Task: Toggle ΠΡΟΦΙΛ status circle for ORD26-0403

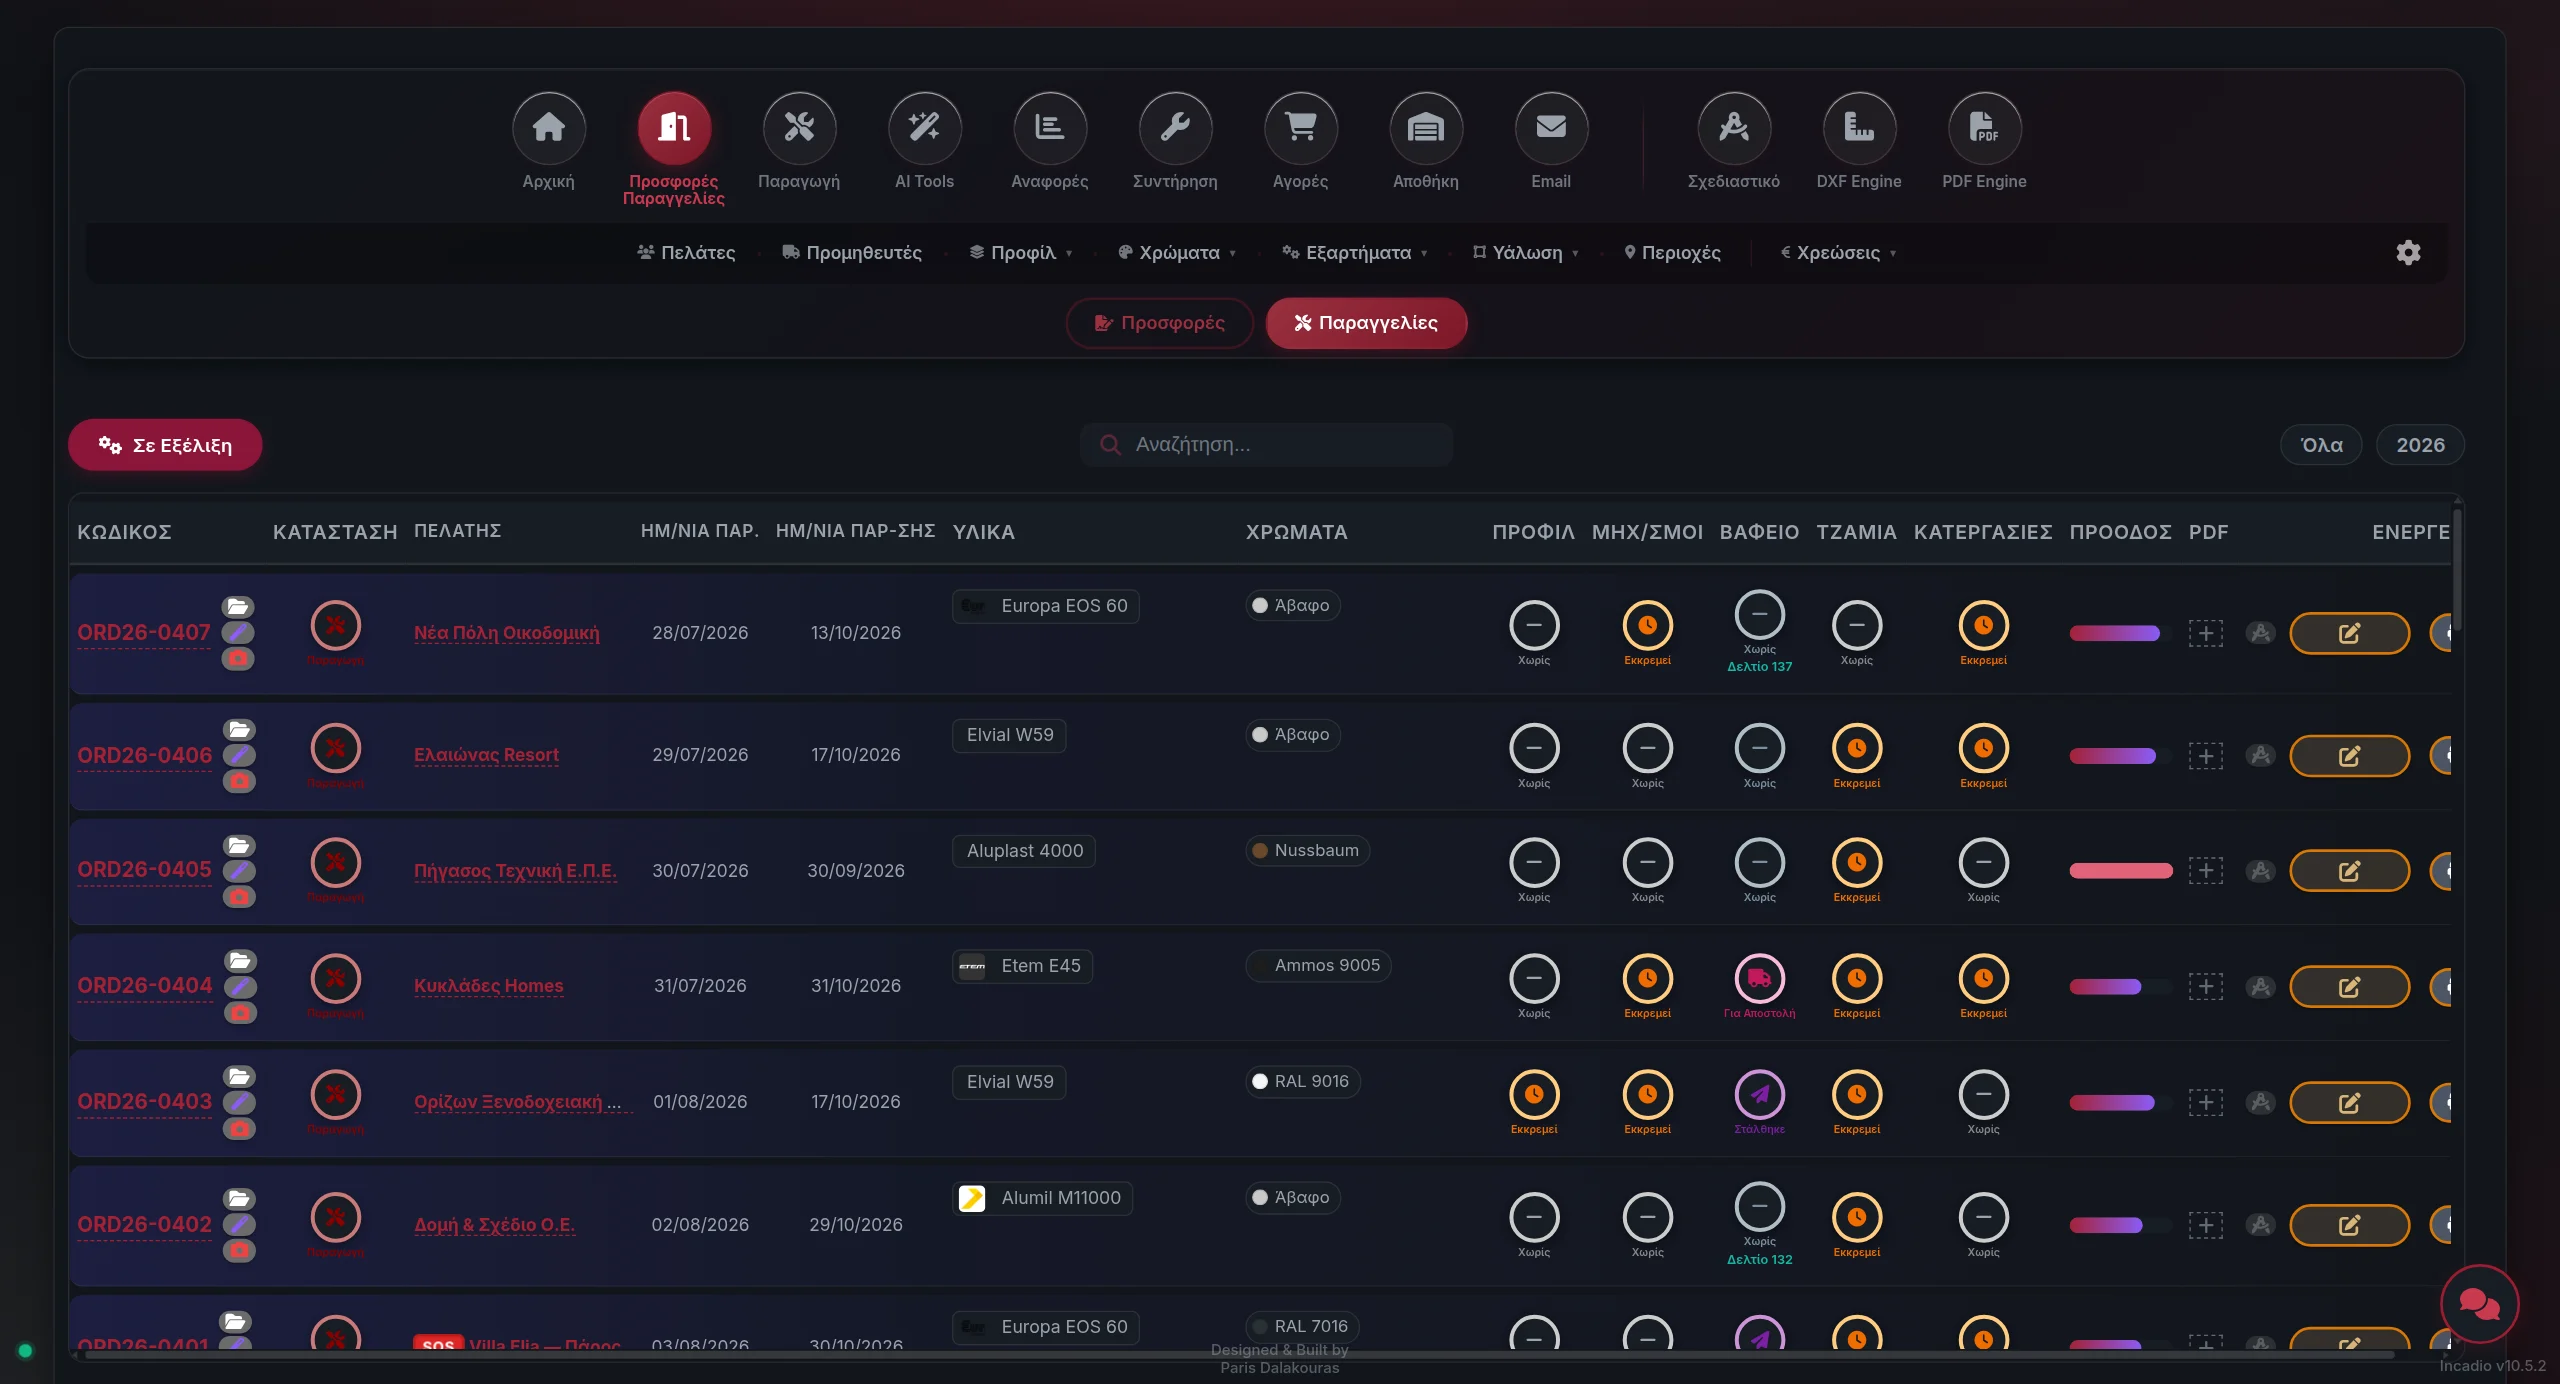Action: click(1534, 1095)
